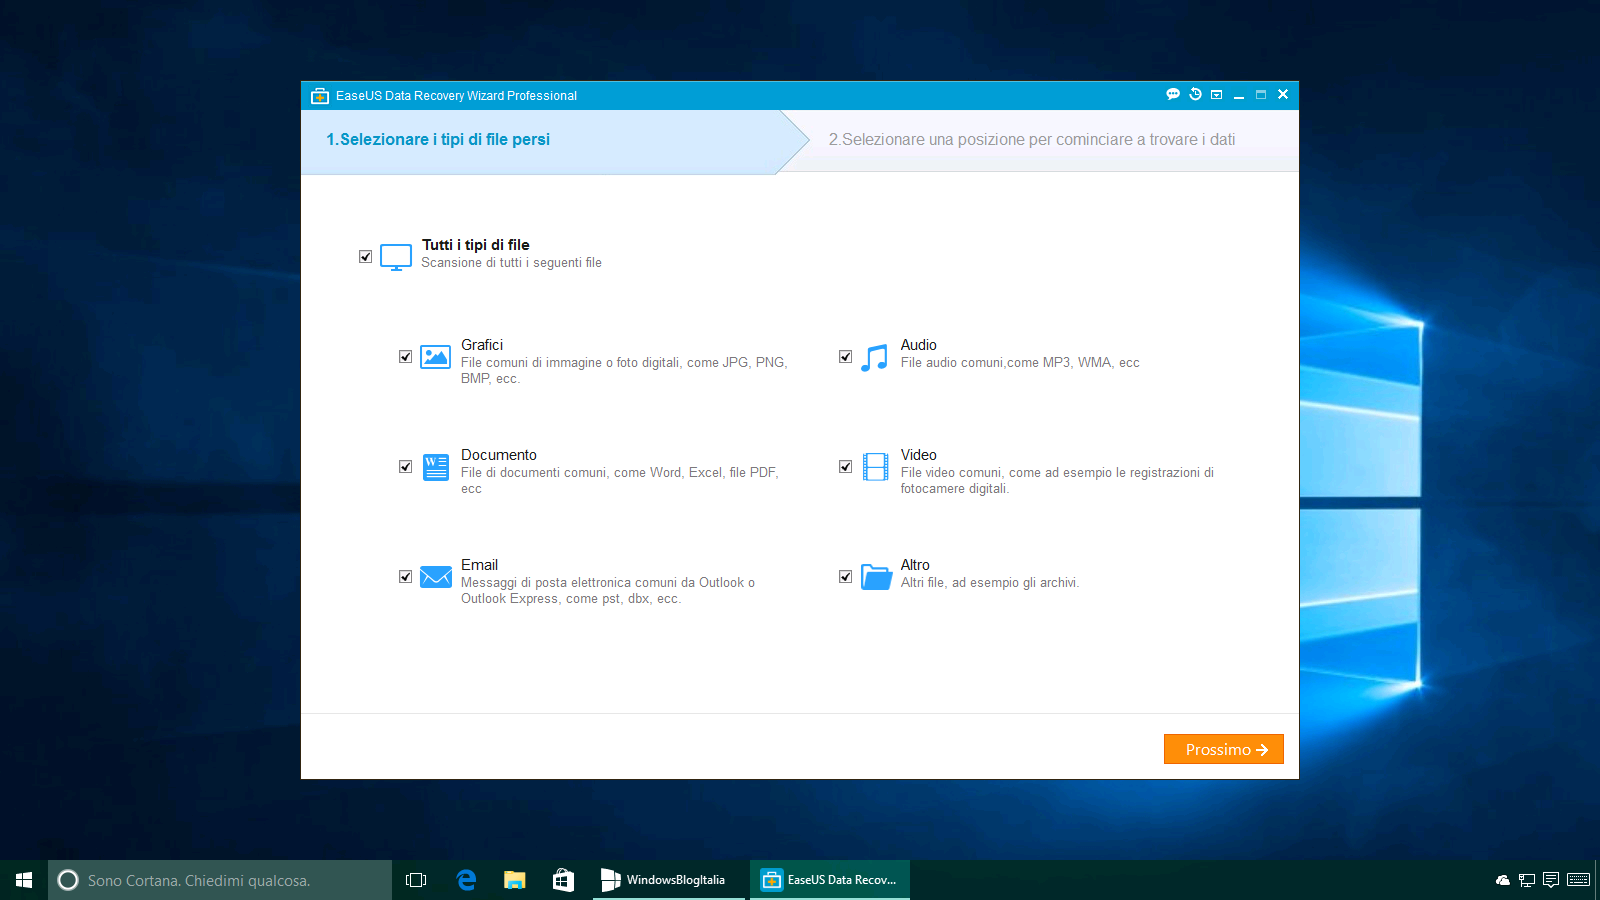The image size is (1600, 900).
Task: Click the 'Altro' label
Action: [x=915, y=565]
